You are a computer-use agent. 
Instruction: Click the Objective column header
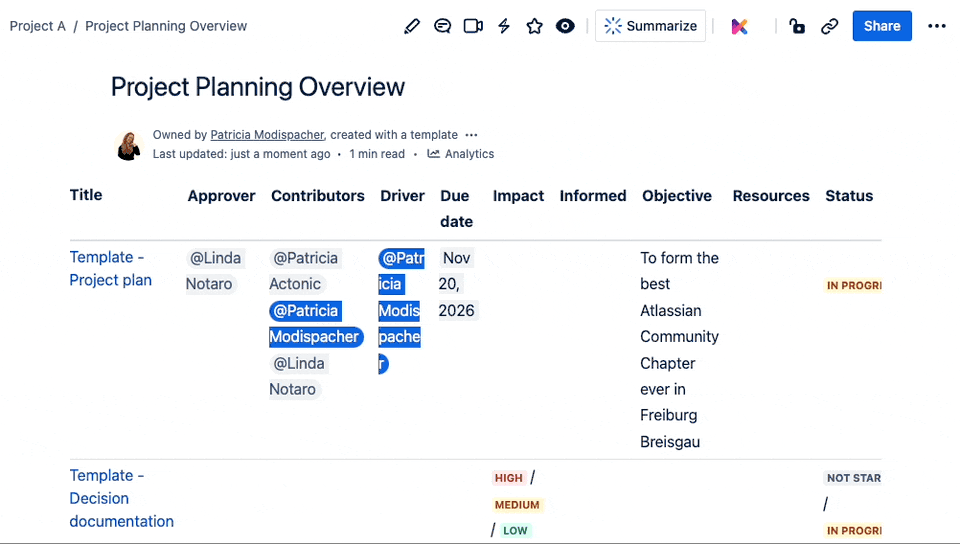677,196
